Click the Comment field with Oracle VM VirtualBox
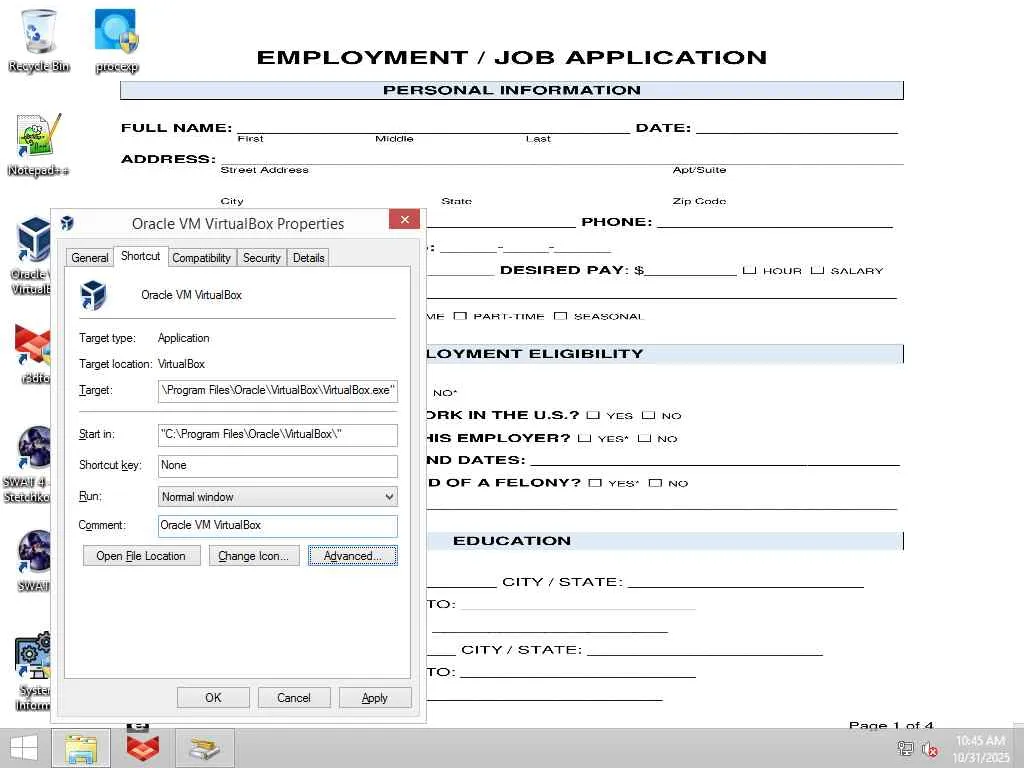This screenshot has height=768, width=1024. [278, 526]
